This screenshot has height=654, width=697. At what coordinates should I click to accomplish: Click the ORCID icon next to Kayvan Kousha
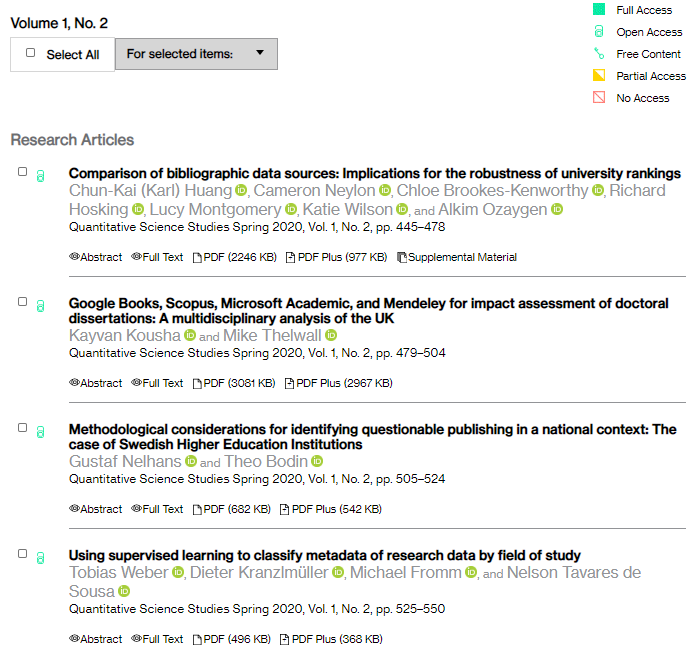click(x=190, y=335)
